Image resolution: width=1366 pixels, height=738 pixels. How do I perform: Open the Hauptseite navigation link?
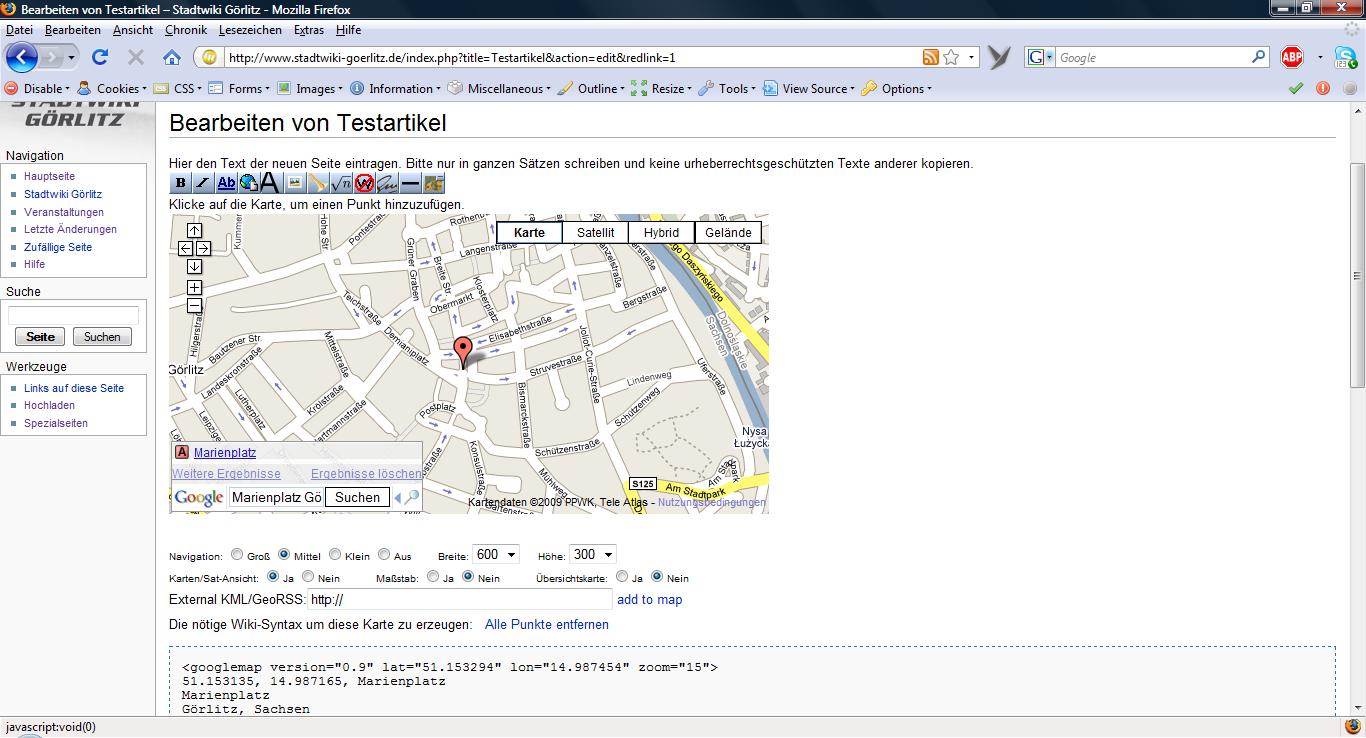pos(49,176)
